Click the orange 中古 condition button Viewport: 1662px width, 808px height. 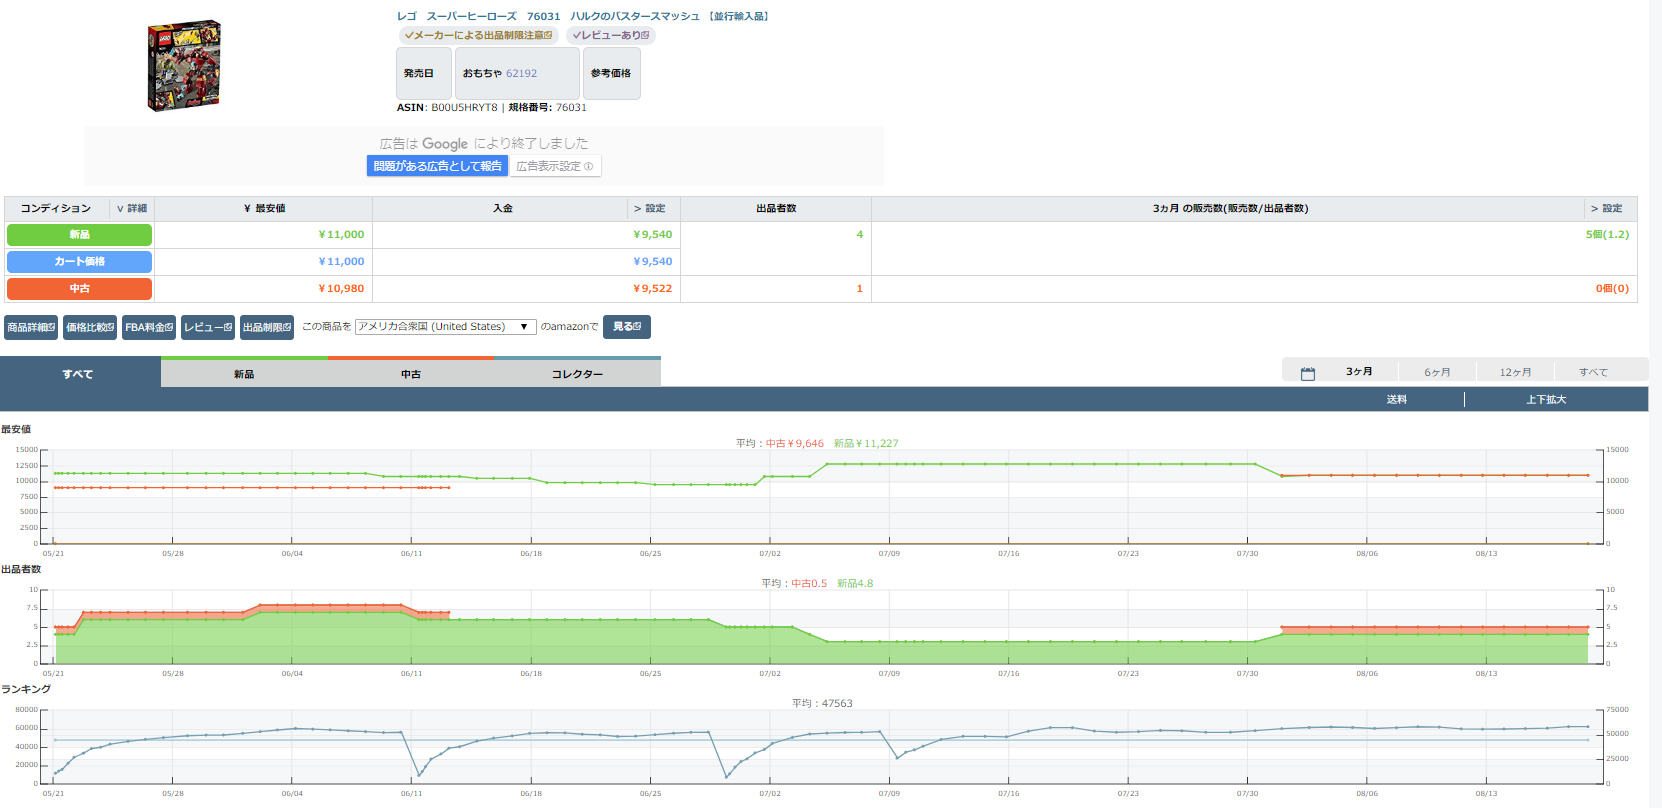(x=79, y=289)
